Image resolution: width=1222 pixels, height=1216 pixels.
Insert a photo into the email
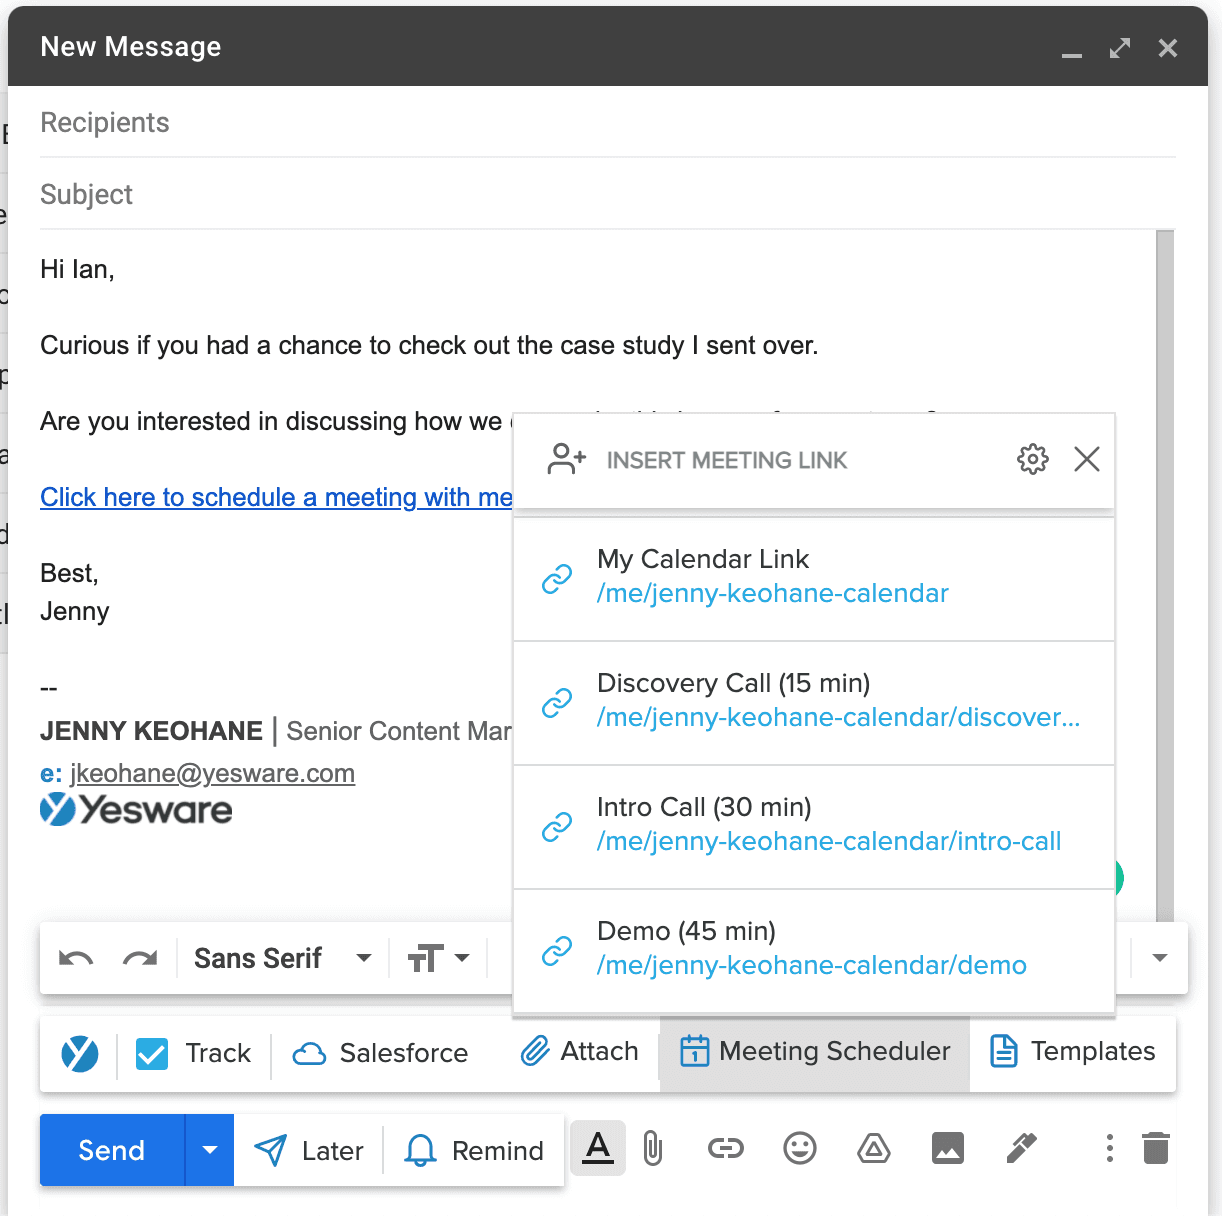tap(947, 1149)
